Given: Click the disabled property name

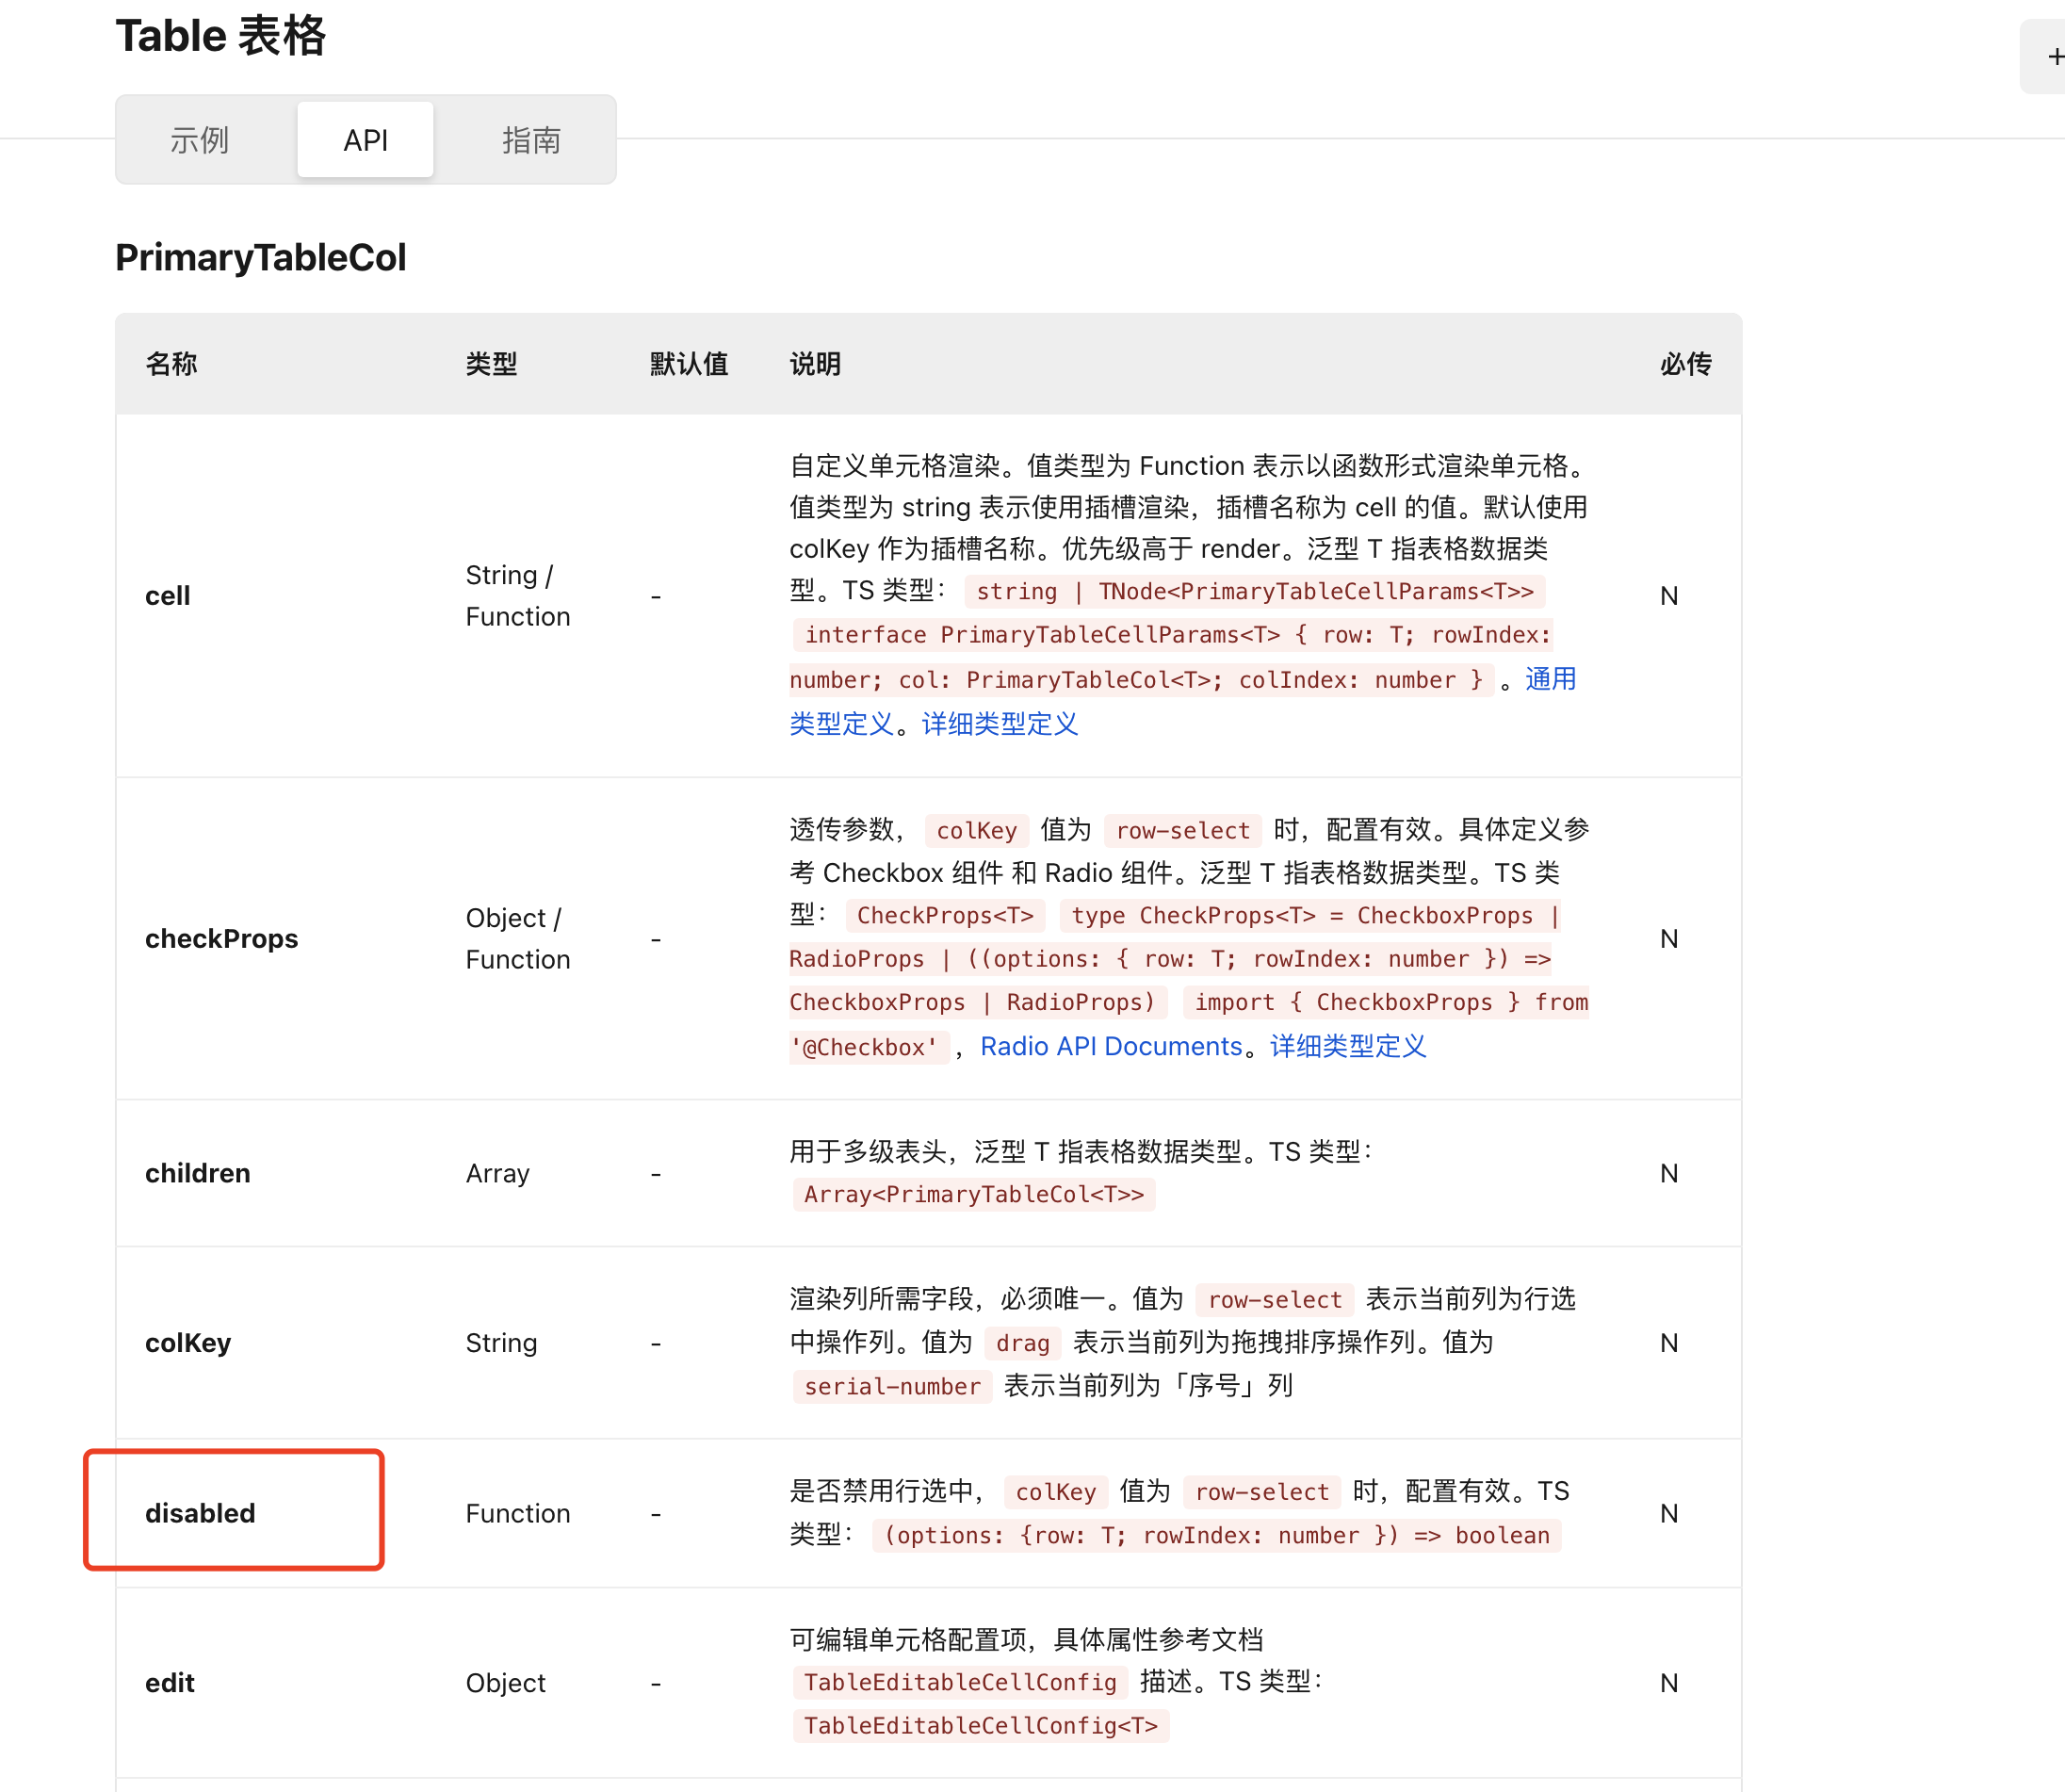Looking at the screenshot, I should point(200,1513).
